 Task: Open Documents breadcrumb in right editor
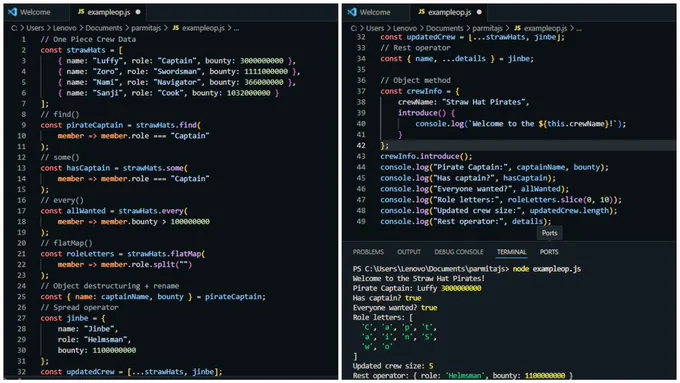445,28
